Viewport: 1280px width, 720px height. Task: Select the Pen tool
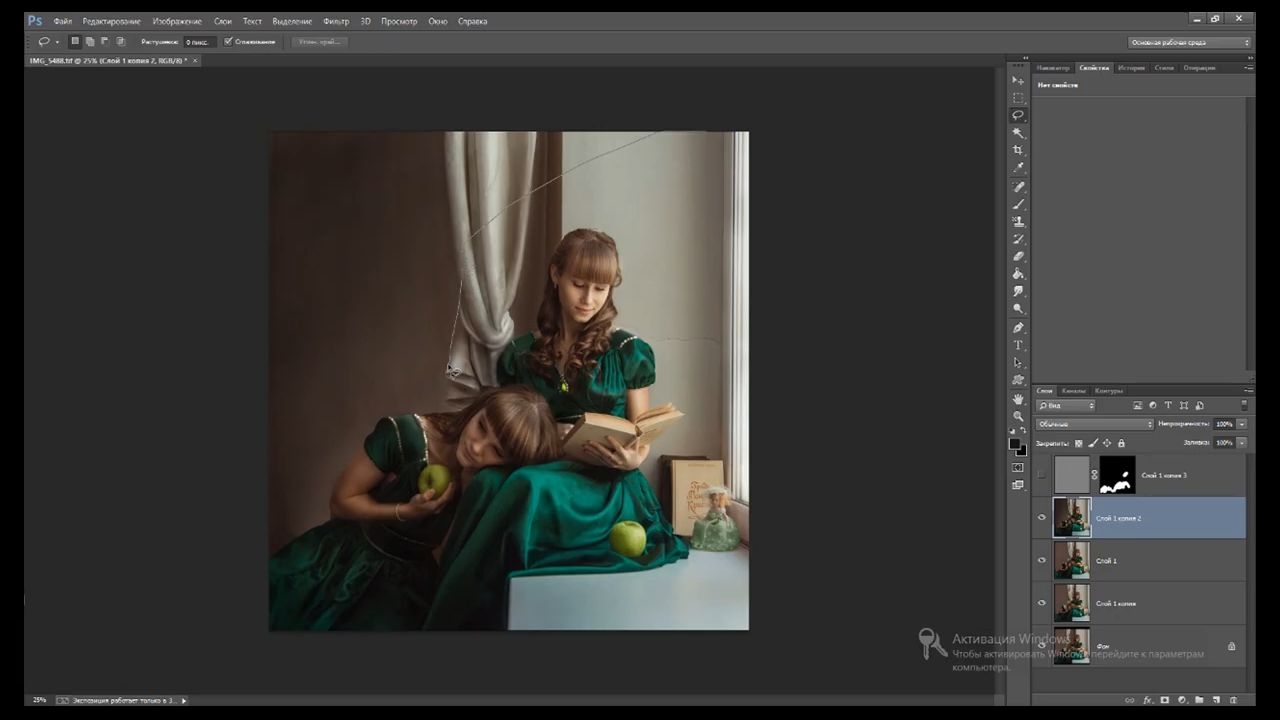(x=1018, y=328)
